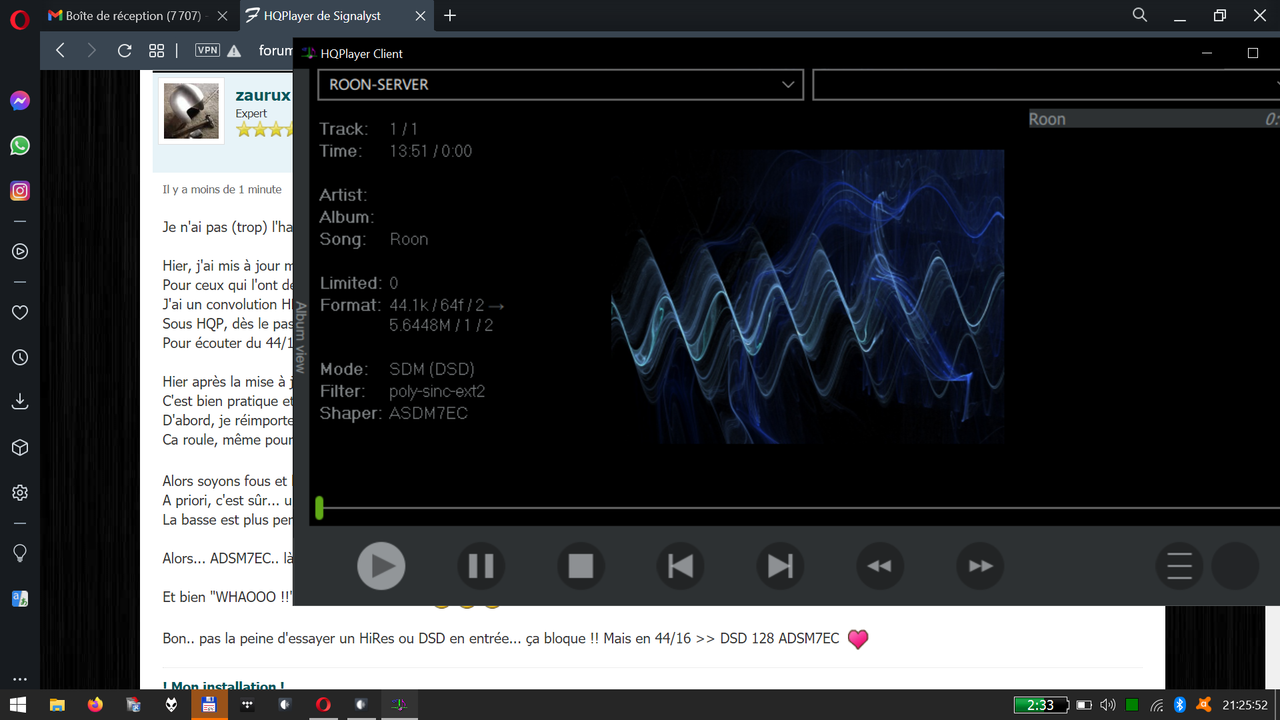
Task: Open the zaurux user profile link
Action: coord(263,96)
